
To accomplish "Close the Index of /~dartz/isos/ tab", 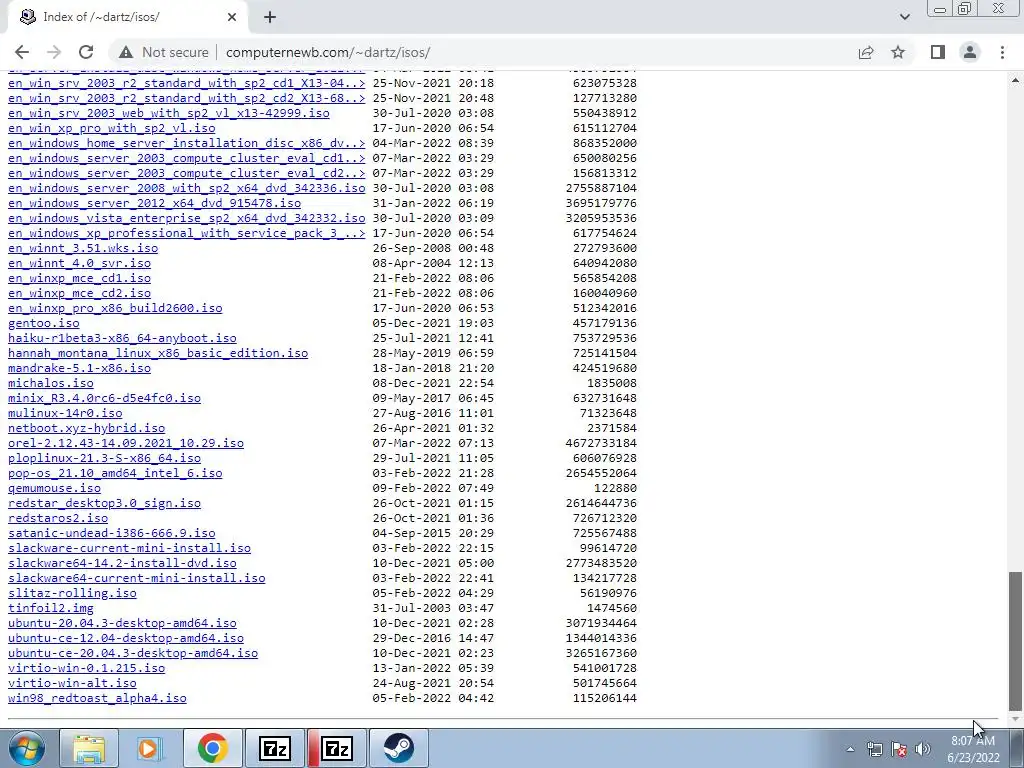I will pos(232,17).
